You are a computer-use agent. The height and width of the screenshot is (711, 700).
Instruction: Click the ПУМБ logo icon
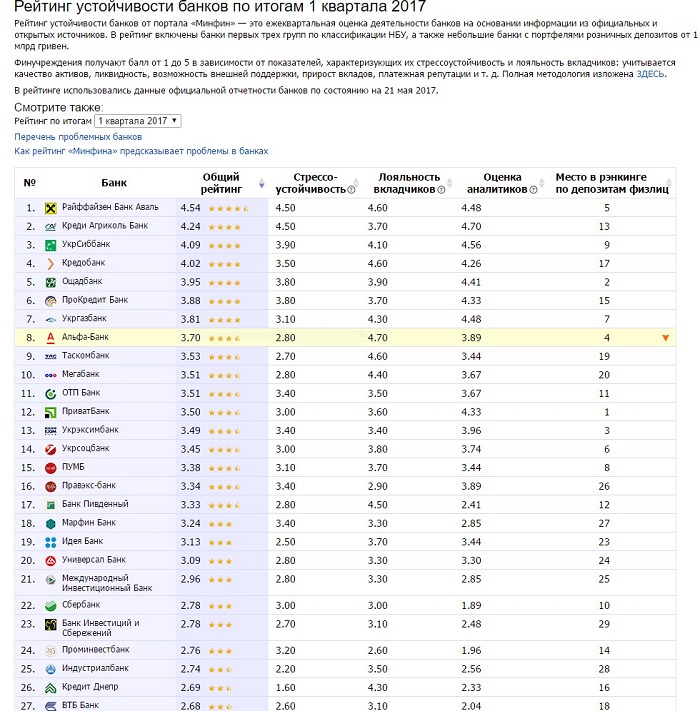point(50,468)
